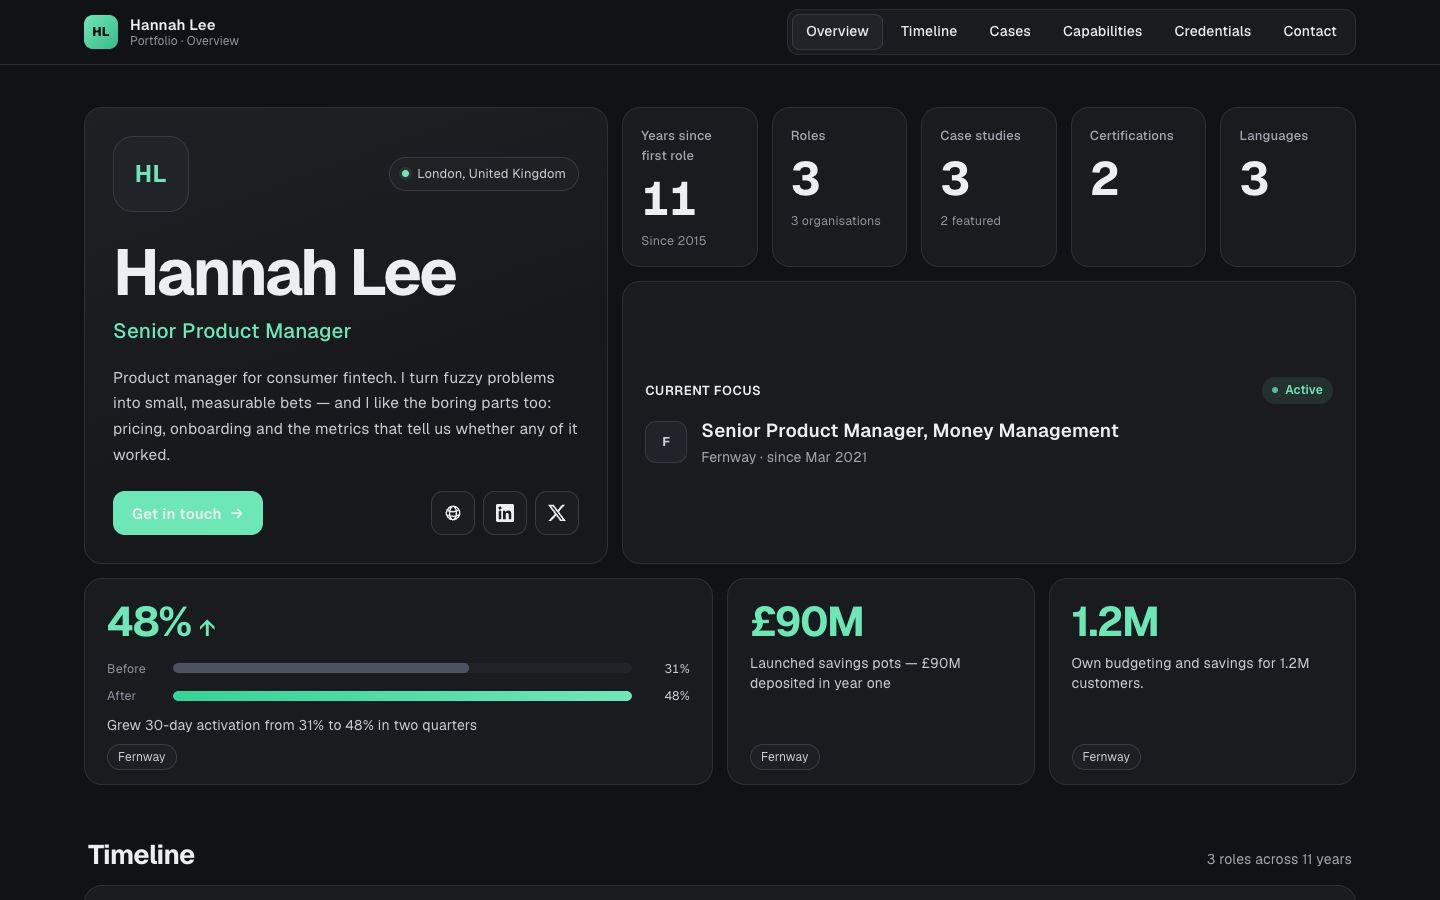The width and height of the screenshot is (1440, 900).
Task: Click Fernway tag on £90M card
Action: [x=785, y=757]
